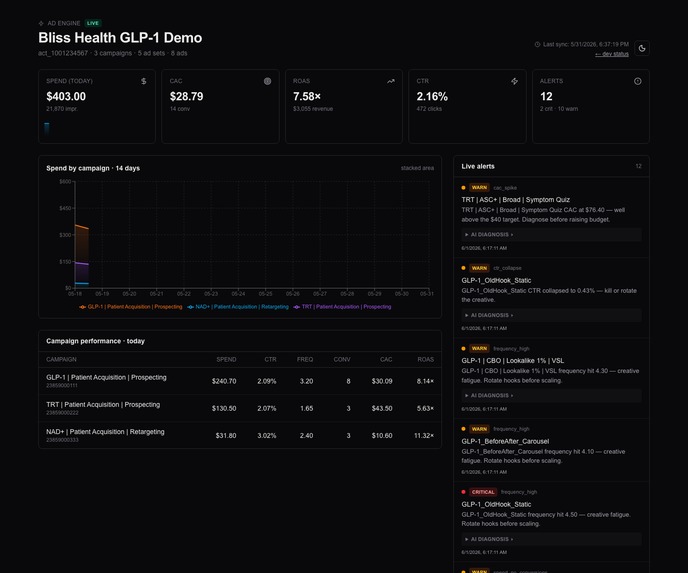This screenshot has height=573, width=688.
Task: Click the CRITICAL badge on frequency_high alert
Action: [x=483, y=492]
